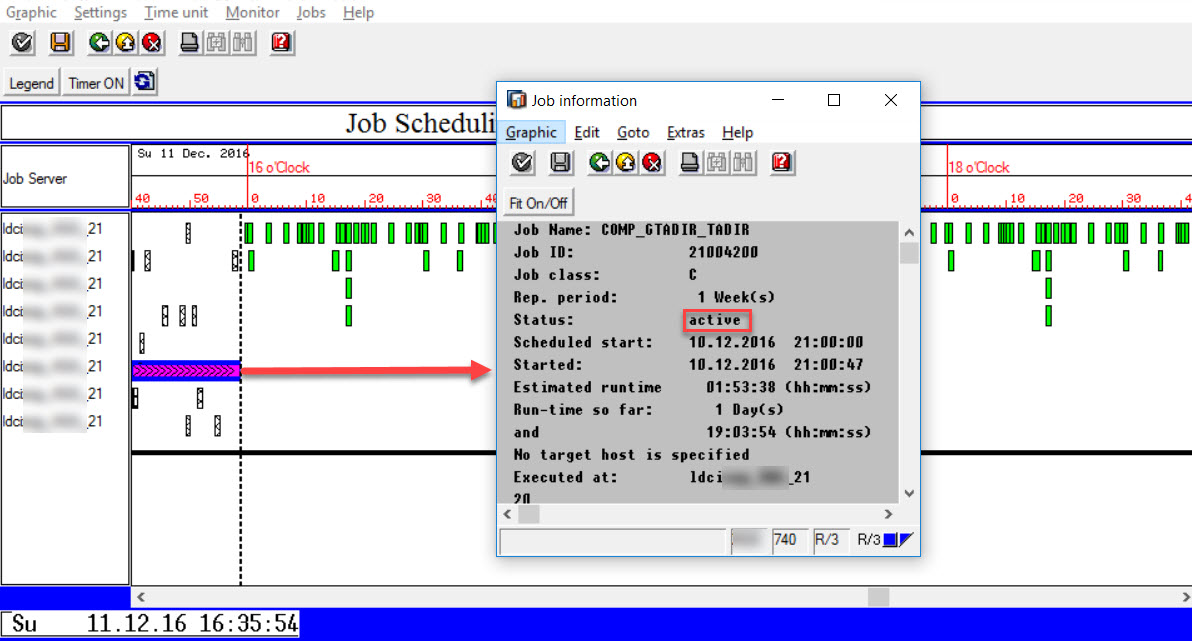The image size is (1192, 641).
Task: Click the Legend button
Action: point(31,83)
